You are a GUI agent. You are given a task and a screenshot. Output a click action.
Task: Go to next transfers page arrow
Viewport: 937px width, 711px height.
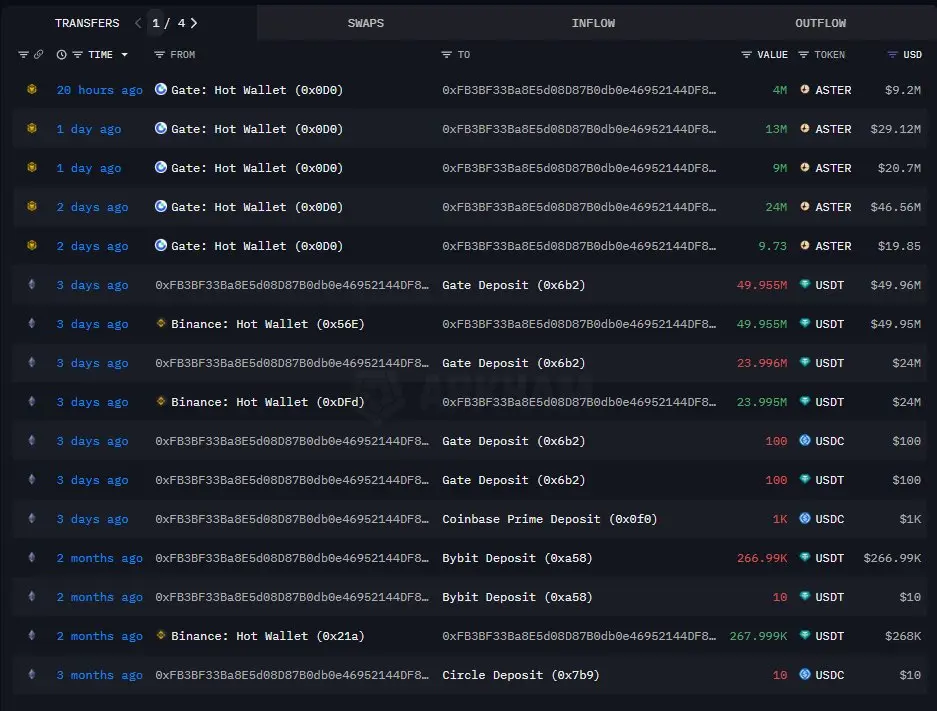point(194,23)
